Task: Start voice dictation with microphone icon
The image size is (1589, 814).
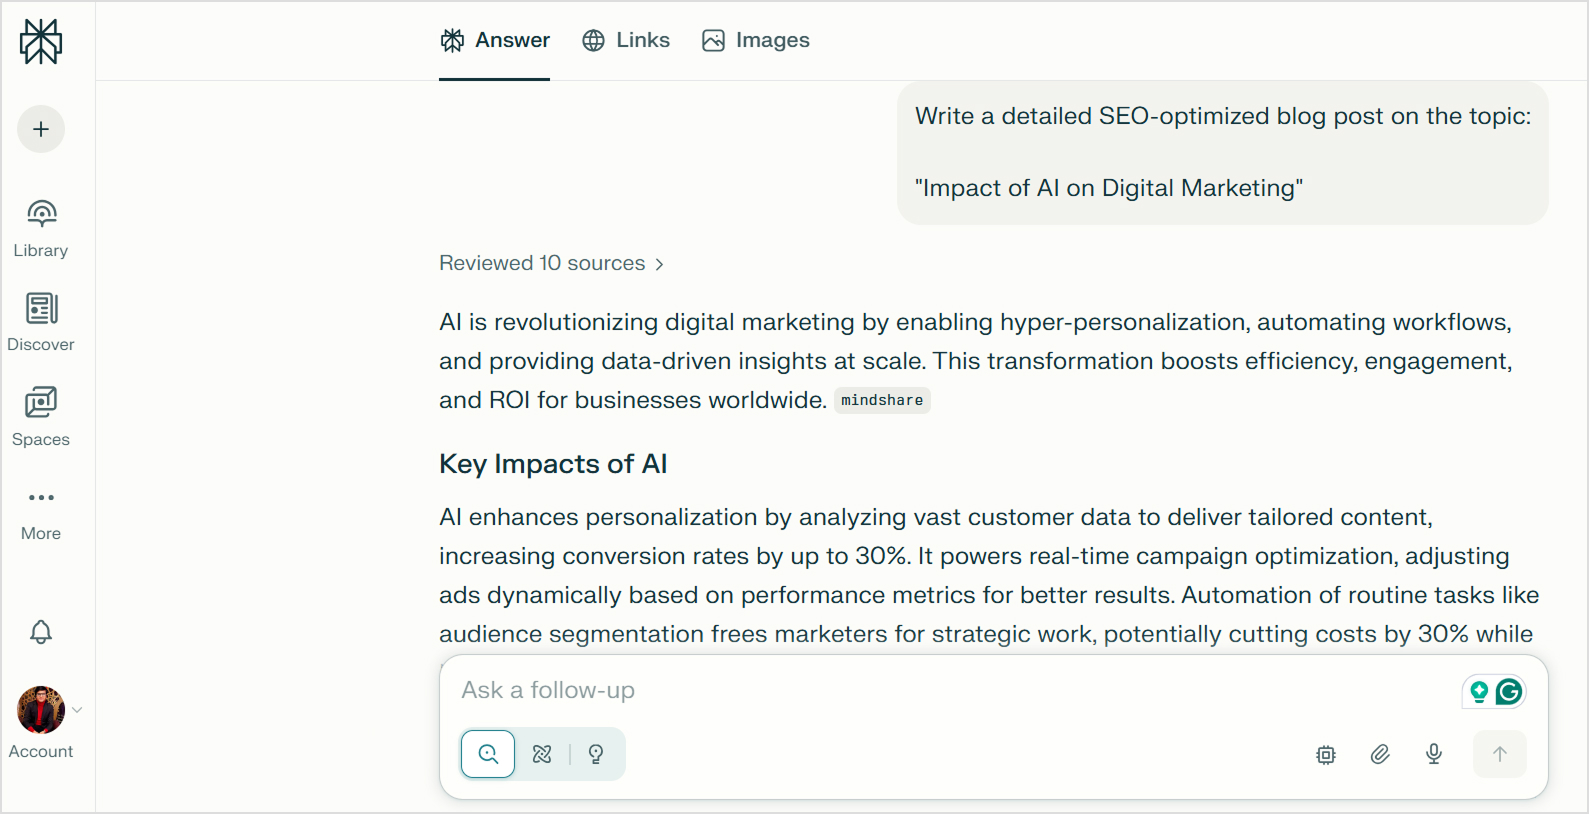Action: 1434,754
